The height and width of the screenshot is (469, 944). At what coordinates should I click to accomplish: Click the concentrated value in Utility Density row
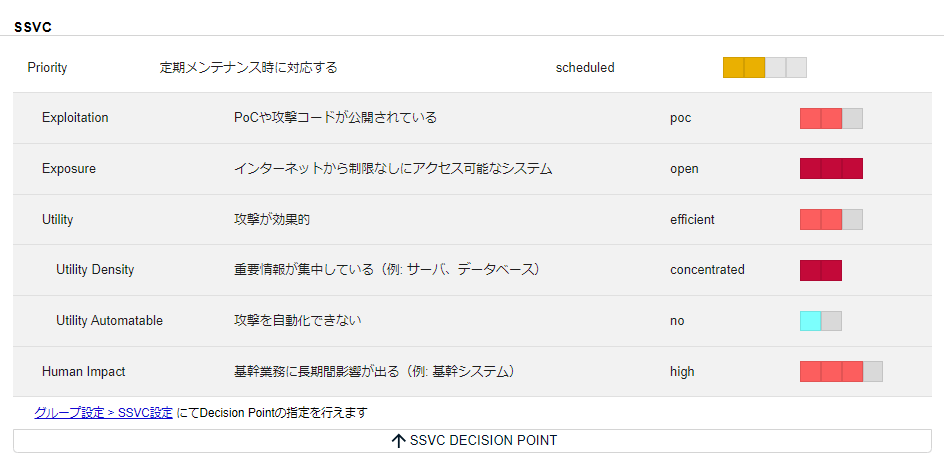coord(707,270)
